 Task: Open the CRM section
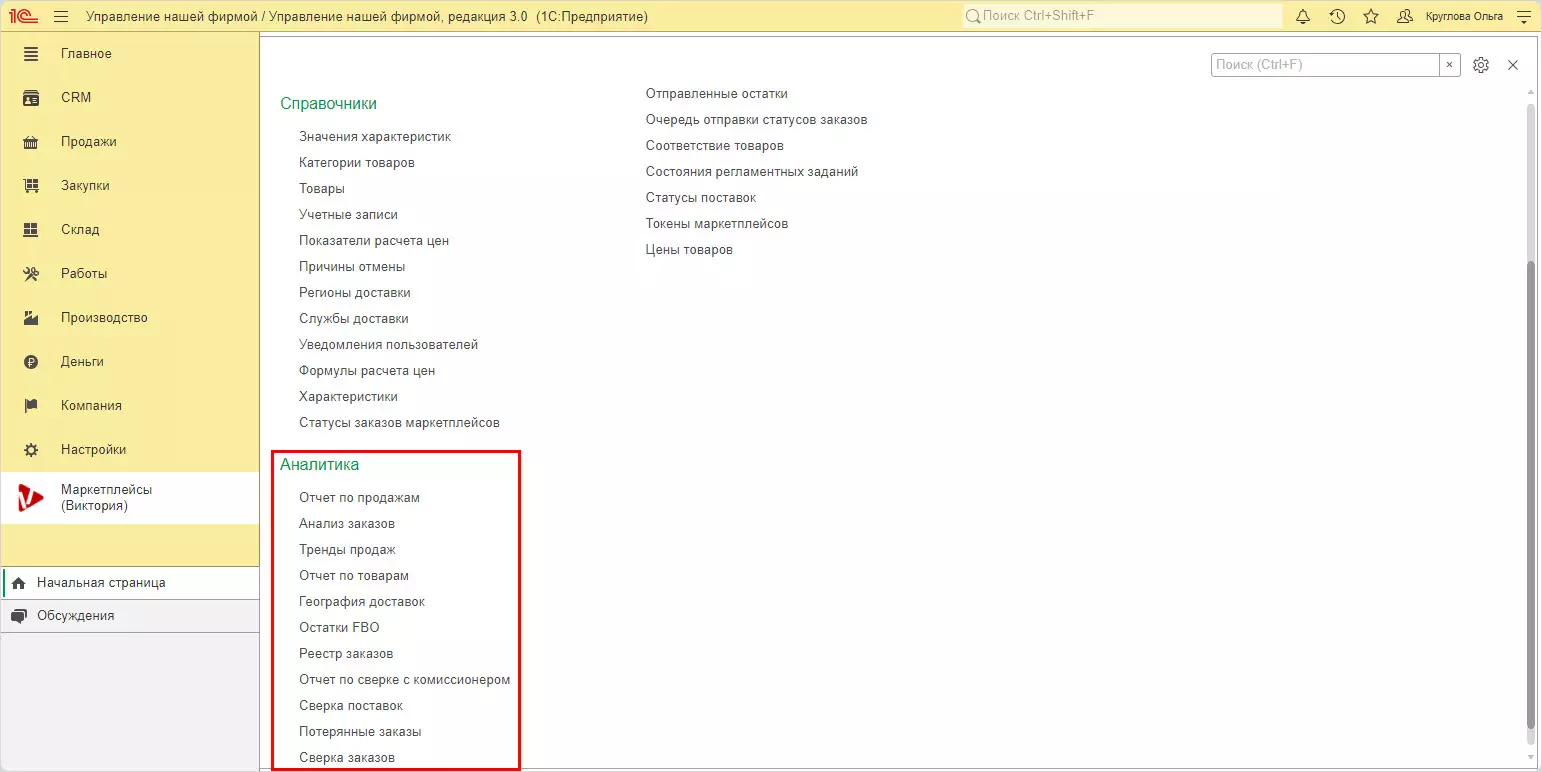click(130, 98)
